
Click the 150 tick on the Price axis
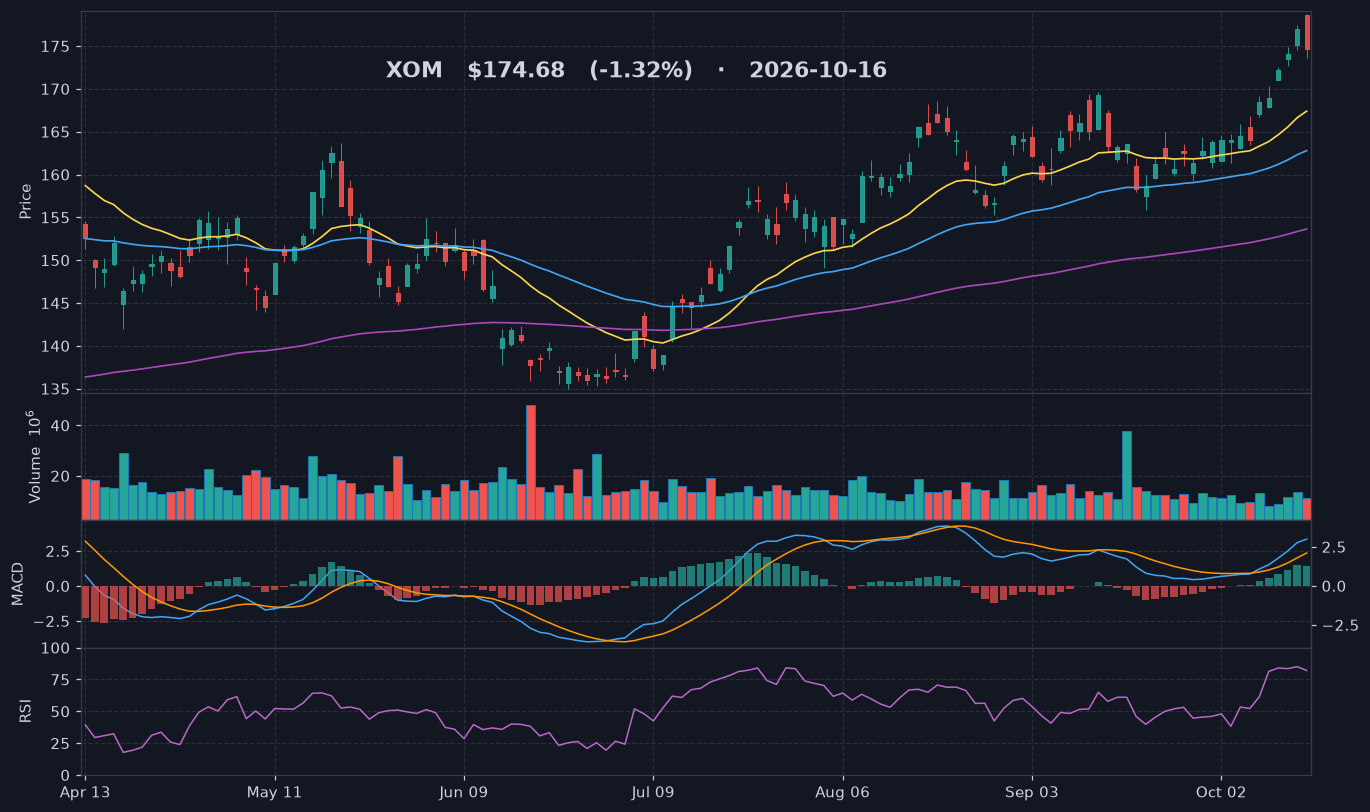(x=55, y=261)
